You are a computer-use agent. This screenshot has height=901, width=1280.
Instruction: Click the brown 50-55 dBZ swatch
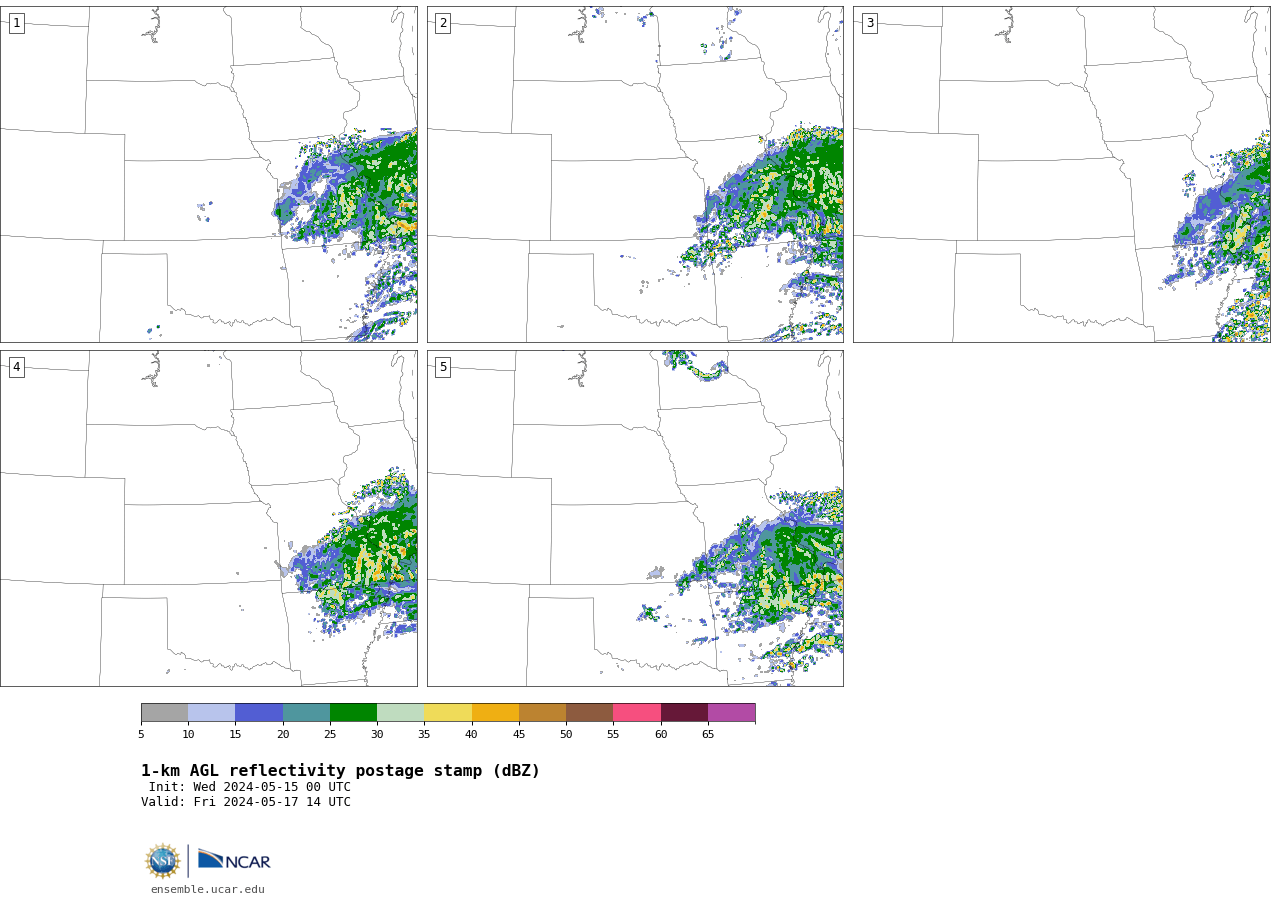(x=589, y=712)
